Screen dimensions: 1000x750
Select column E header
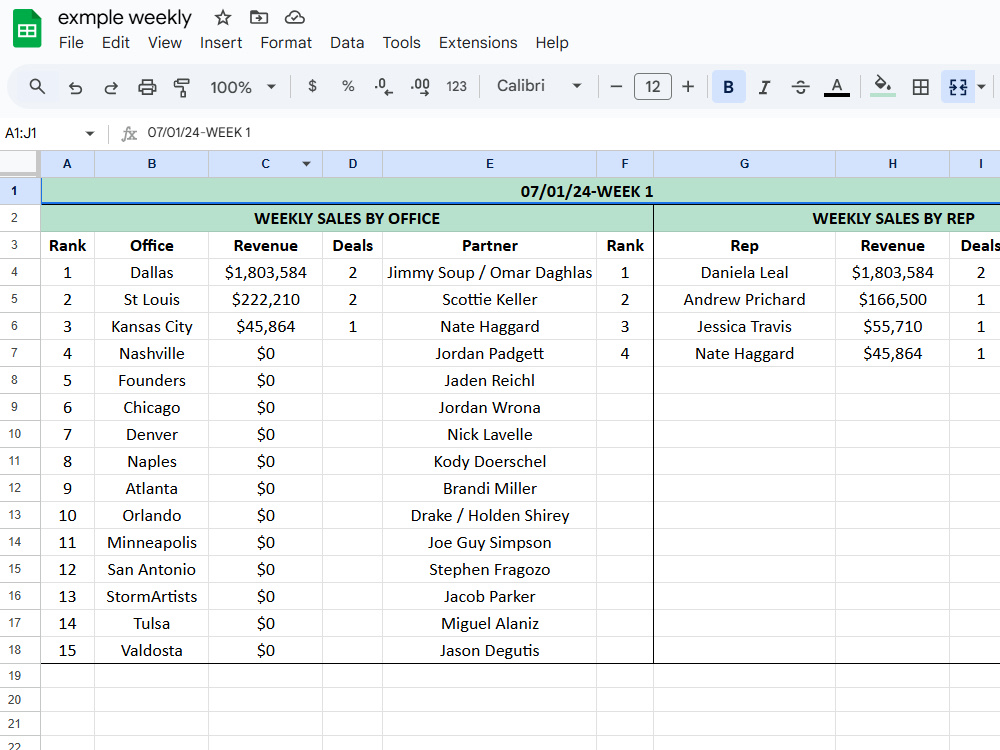click(489, 164)
